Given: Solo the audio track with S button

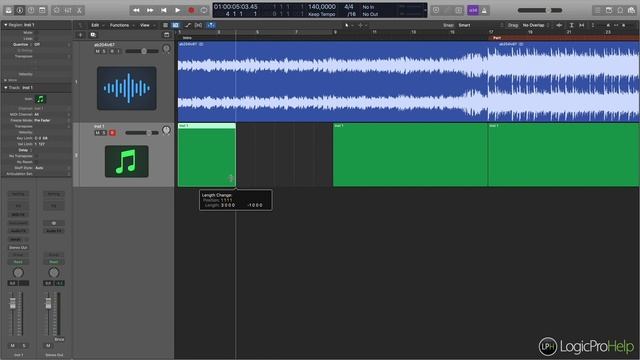Looking at the screenshot, I should [x=104, y=51].
